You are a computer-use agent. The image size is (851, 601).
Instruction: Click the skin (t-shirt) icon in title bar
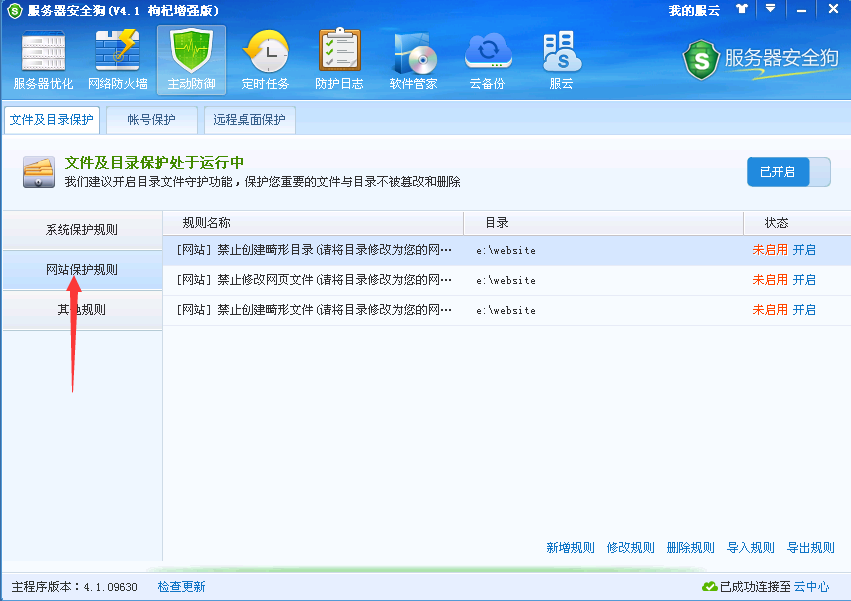[x=741, y=9]
